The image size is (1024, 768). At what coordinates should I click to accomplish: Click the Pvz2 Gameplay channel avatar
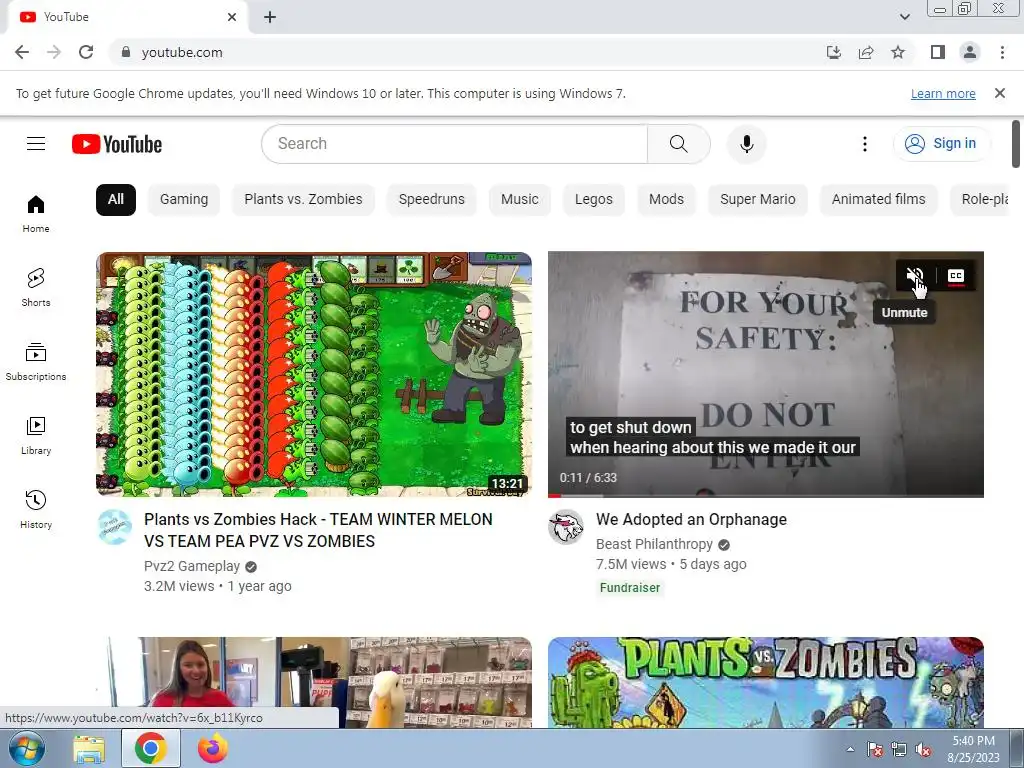click(x=115, y=526)
